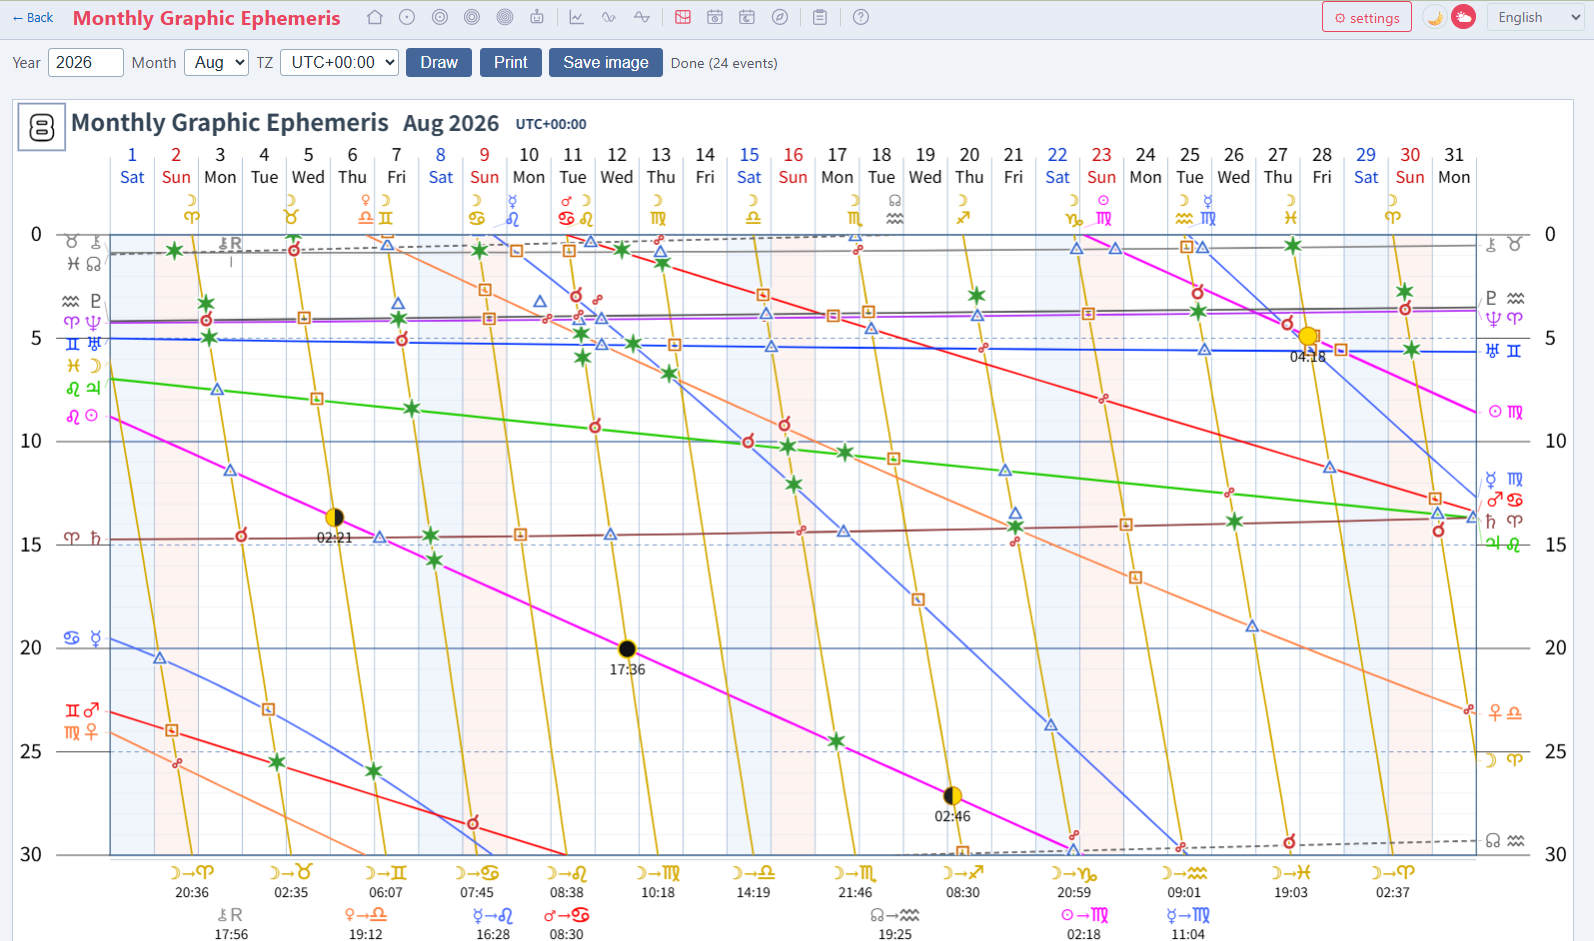Click the Moon enters Leo 08:38 label

coord(567,882)
